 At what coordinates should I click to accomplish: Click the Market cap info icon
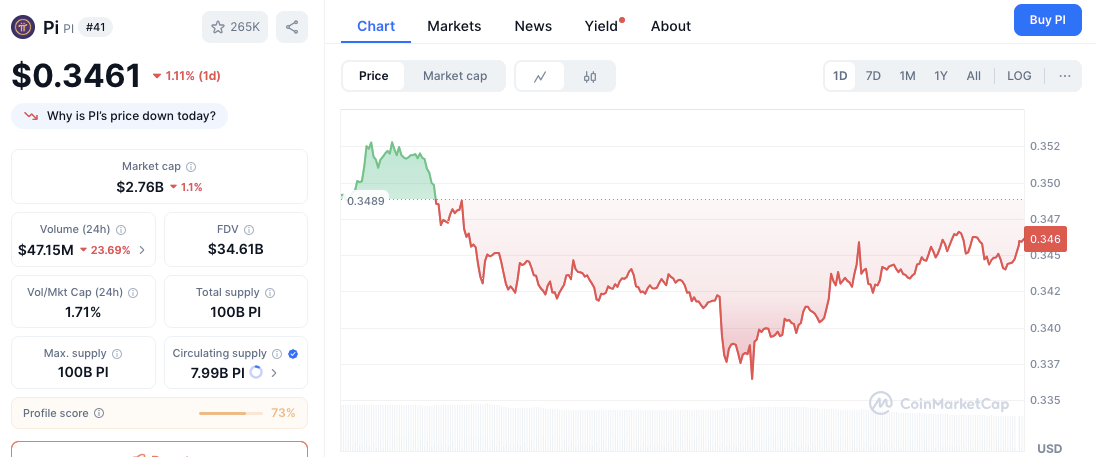[191, 167]
